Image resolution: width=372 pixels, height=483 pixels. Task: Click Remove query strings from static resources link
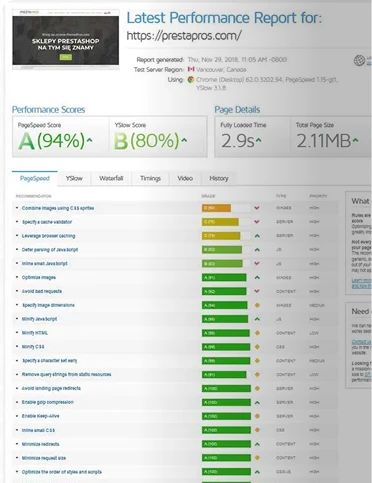(x=67, y=375)
